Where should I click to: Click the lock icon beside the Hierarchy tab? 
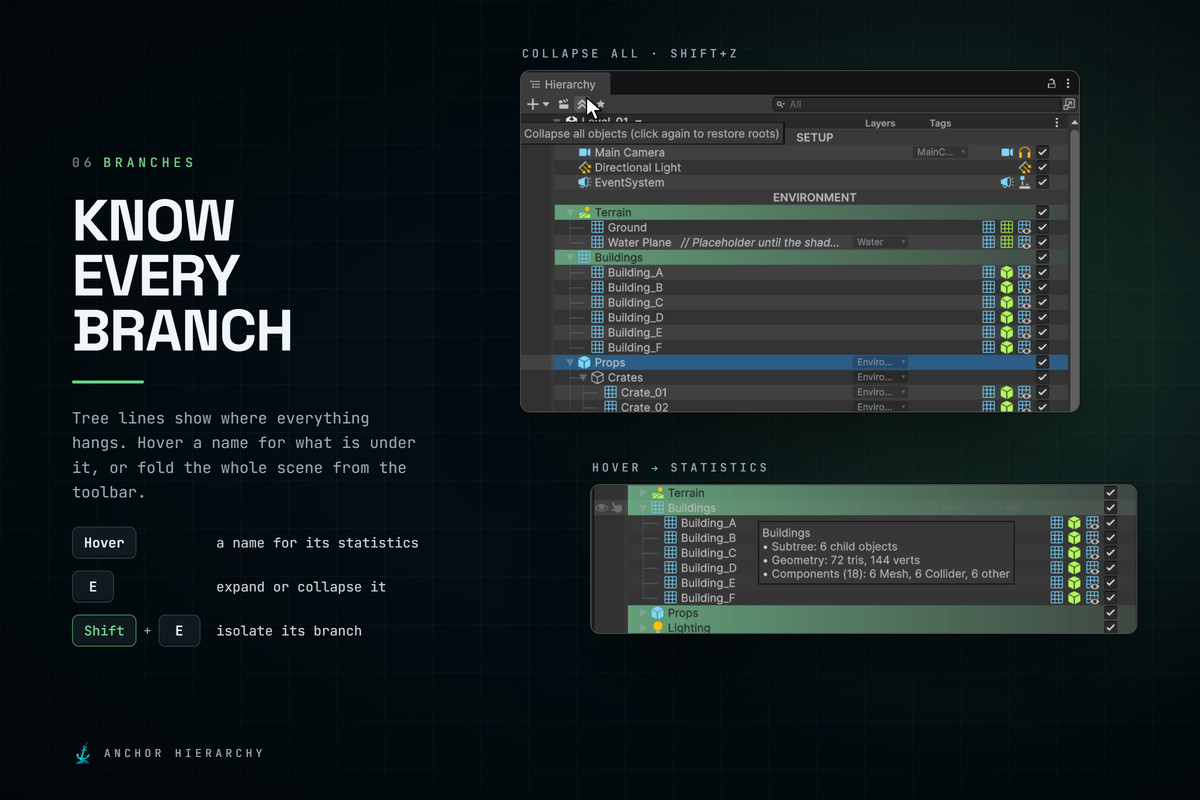click(1051, 85)
